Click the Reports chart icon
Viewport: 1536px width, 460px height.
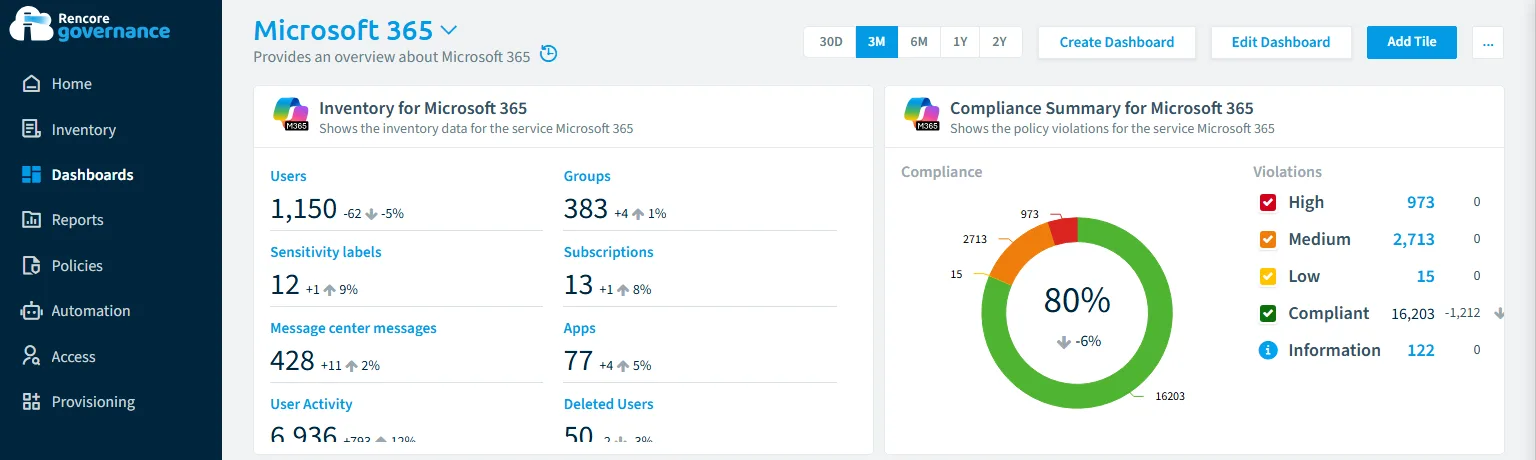[32, 220]
